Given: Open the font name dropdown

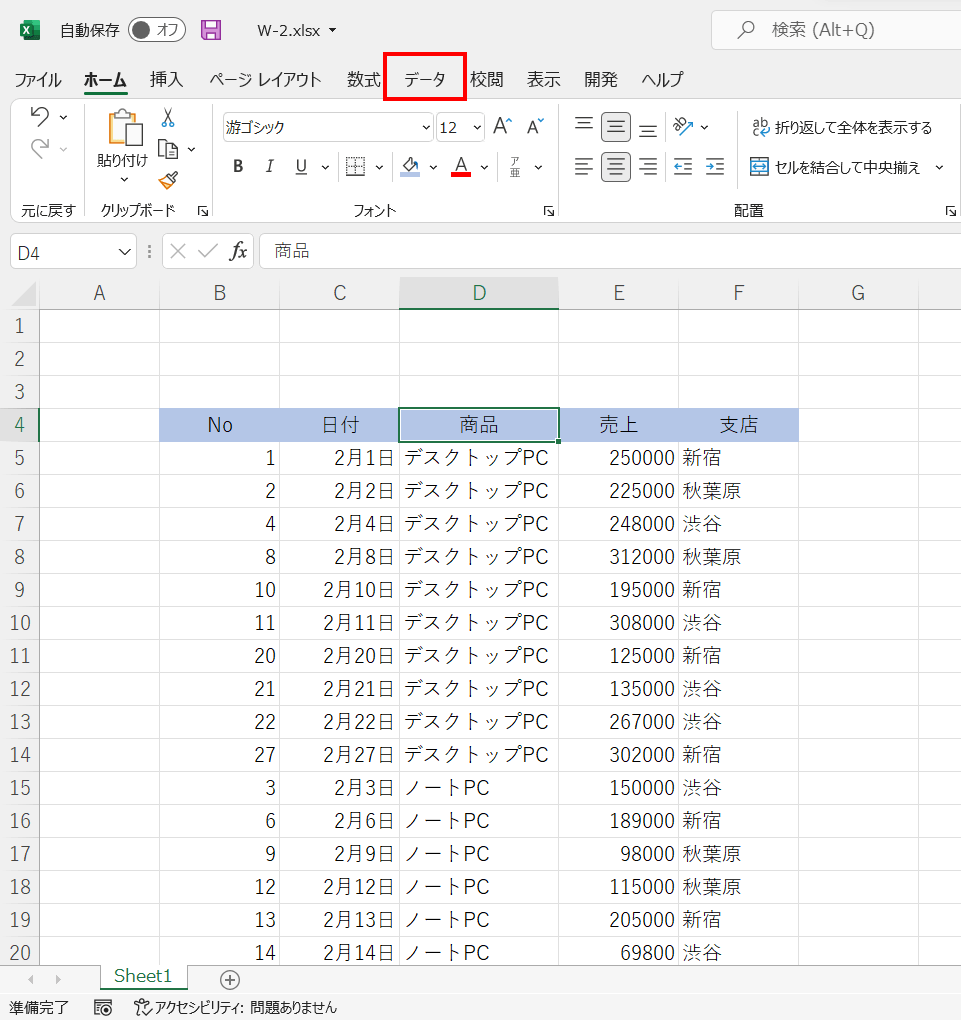Looking at the screenshot, I should click(426, 128).
